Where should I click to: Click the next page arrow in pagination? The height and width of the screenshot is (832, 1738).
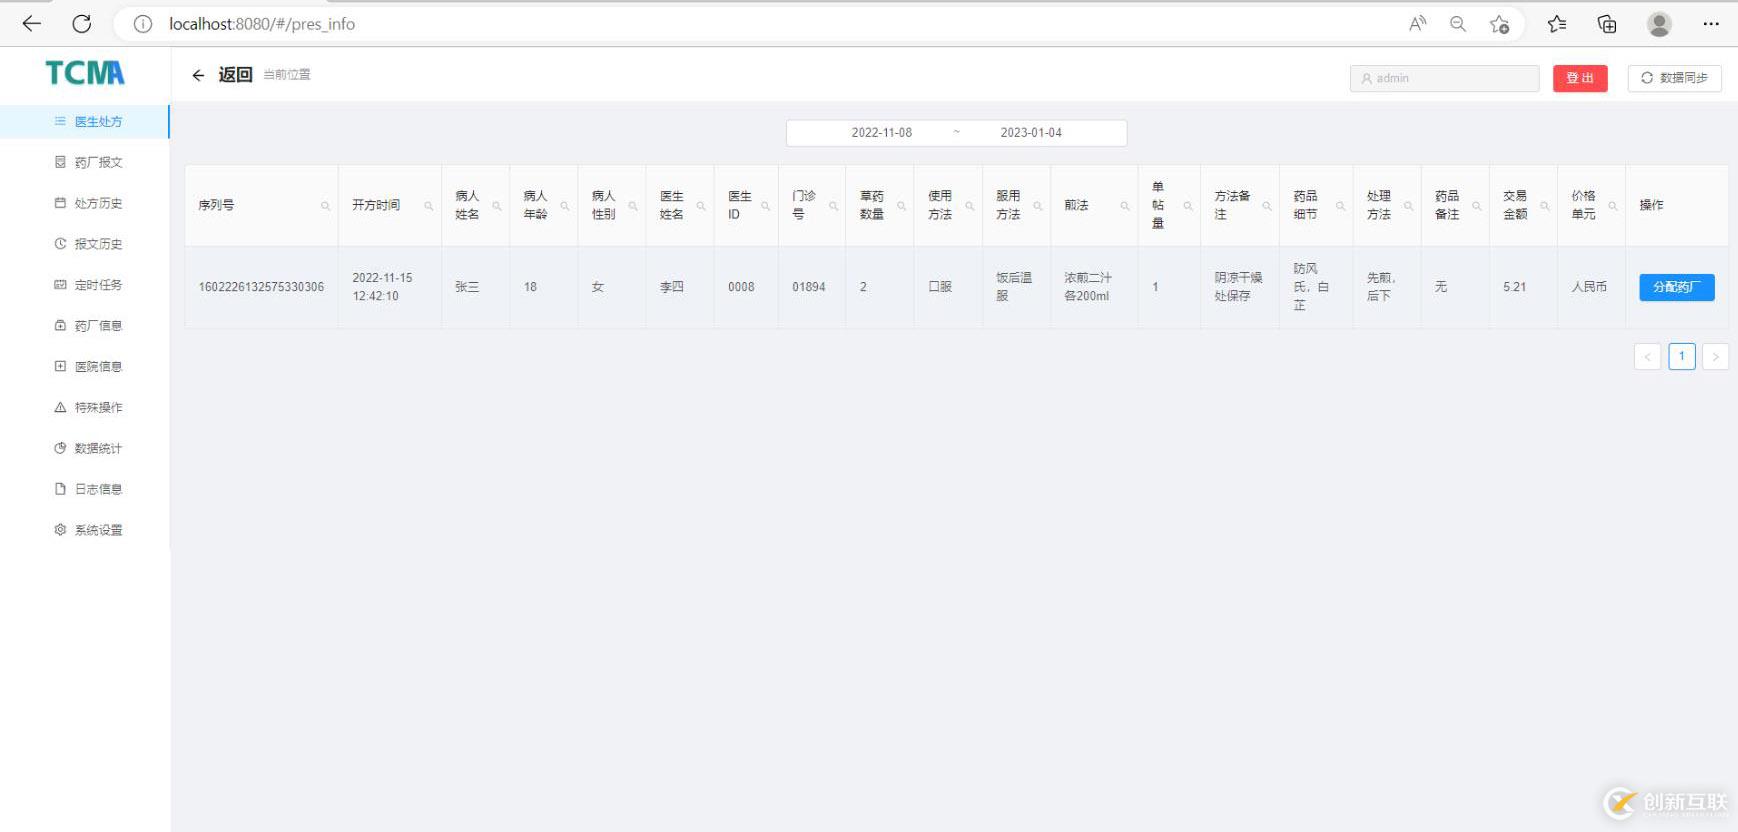pos(1715,357)
